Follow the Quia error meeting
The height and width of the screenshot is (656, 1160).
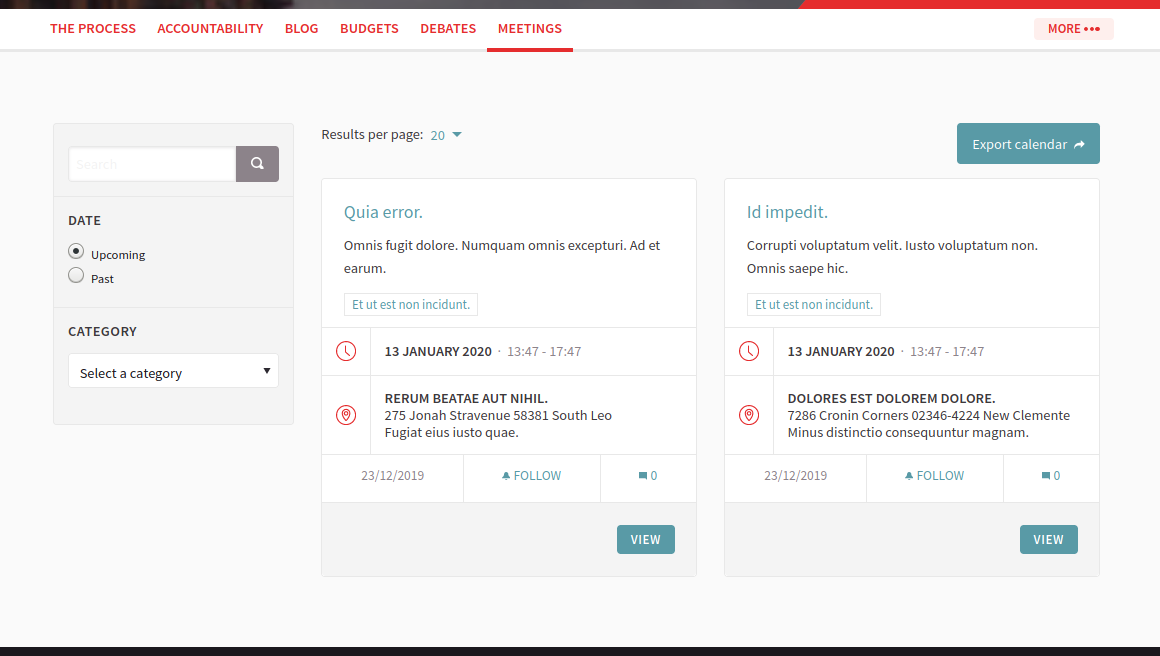(532, 476)
